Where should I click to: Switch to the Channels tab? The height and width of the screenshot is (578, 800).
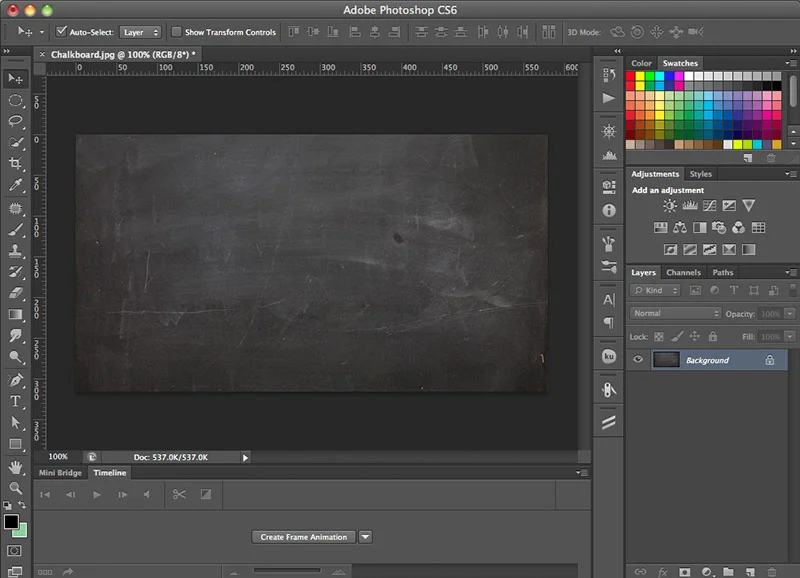(684, 272)
